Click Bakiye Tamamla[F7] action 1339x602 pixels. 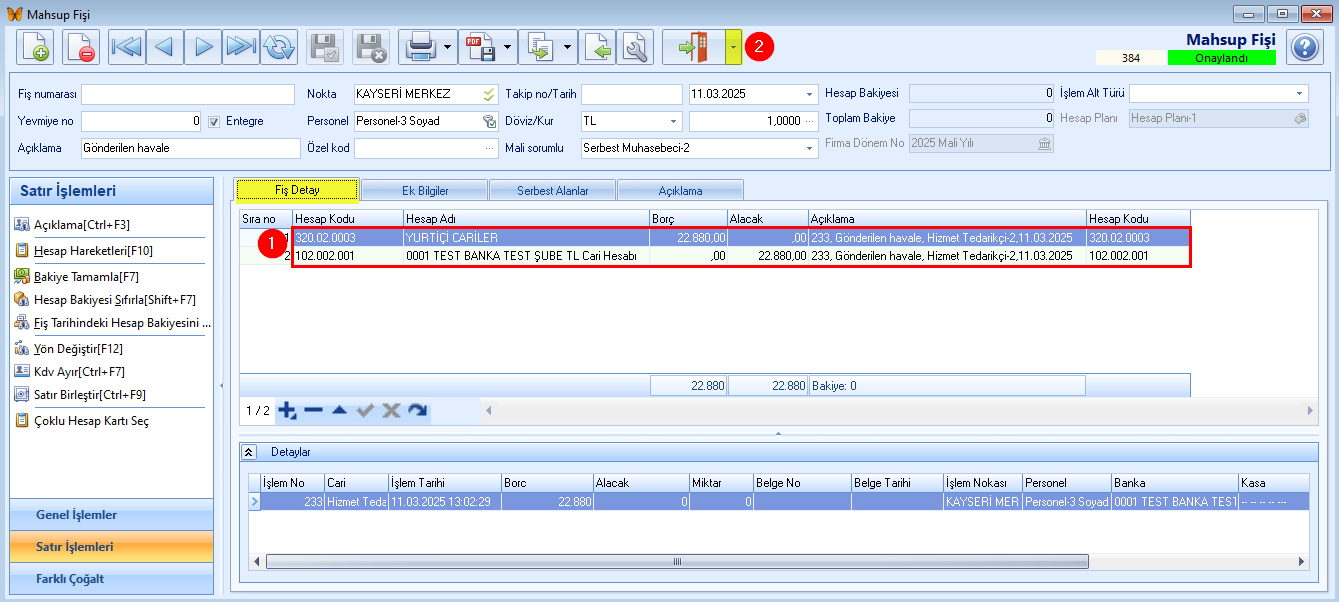coord(86,276)
